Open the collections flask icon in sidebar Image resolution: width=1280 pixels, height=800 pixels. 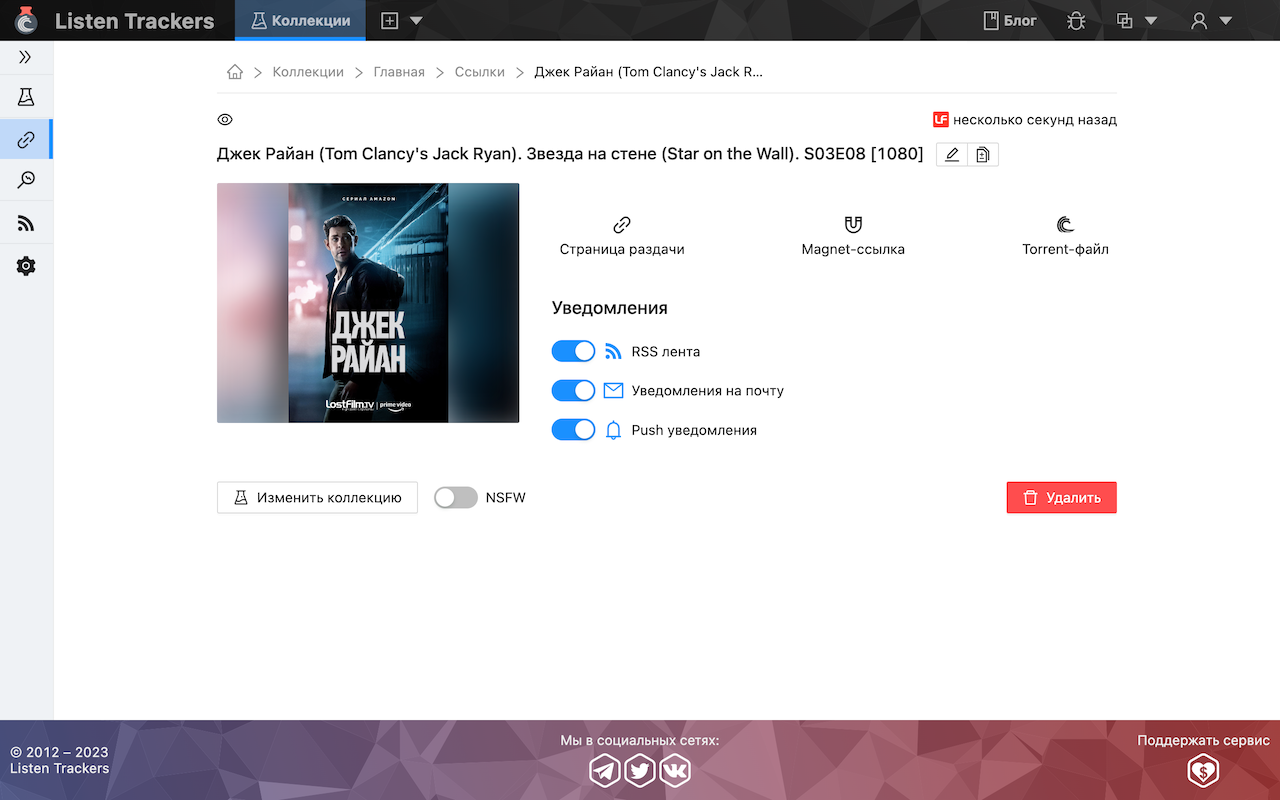click(x=26, y=96)
